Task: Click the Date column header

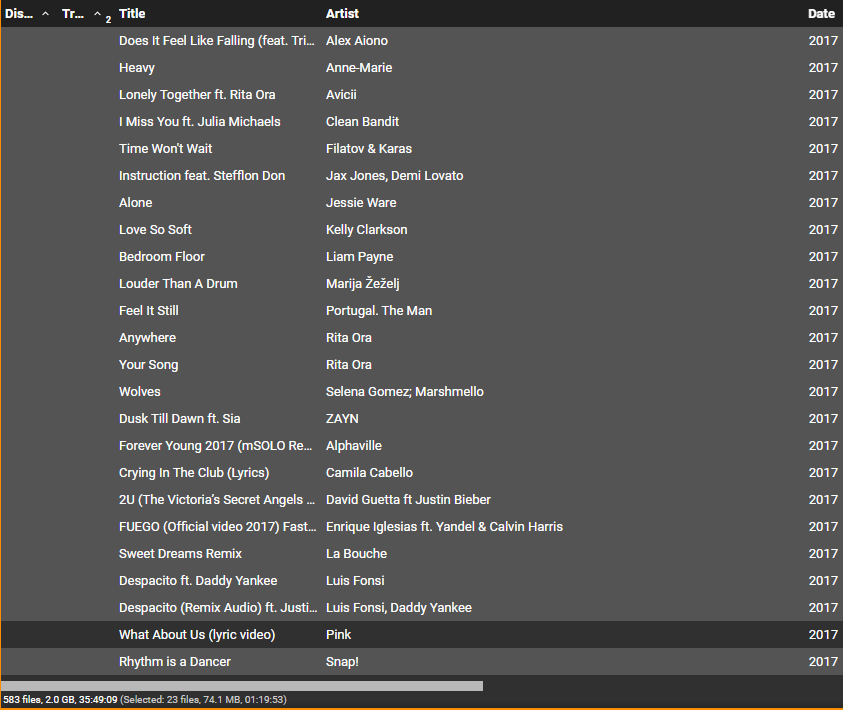Action: 821,14
